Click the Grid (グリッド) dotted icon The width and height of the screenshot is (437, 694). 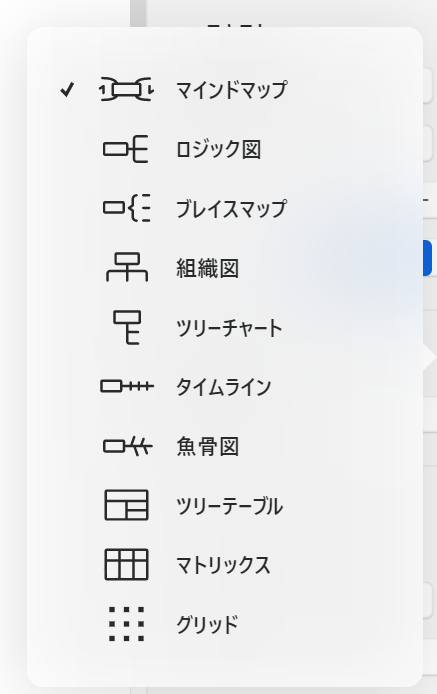point(127,624)
